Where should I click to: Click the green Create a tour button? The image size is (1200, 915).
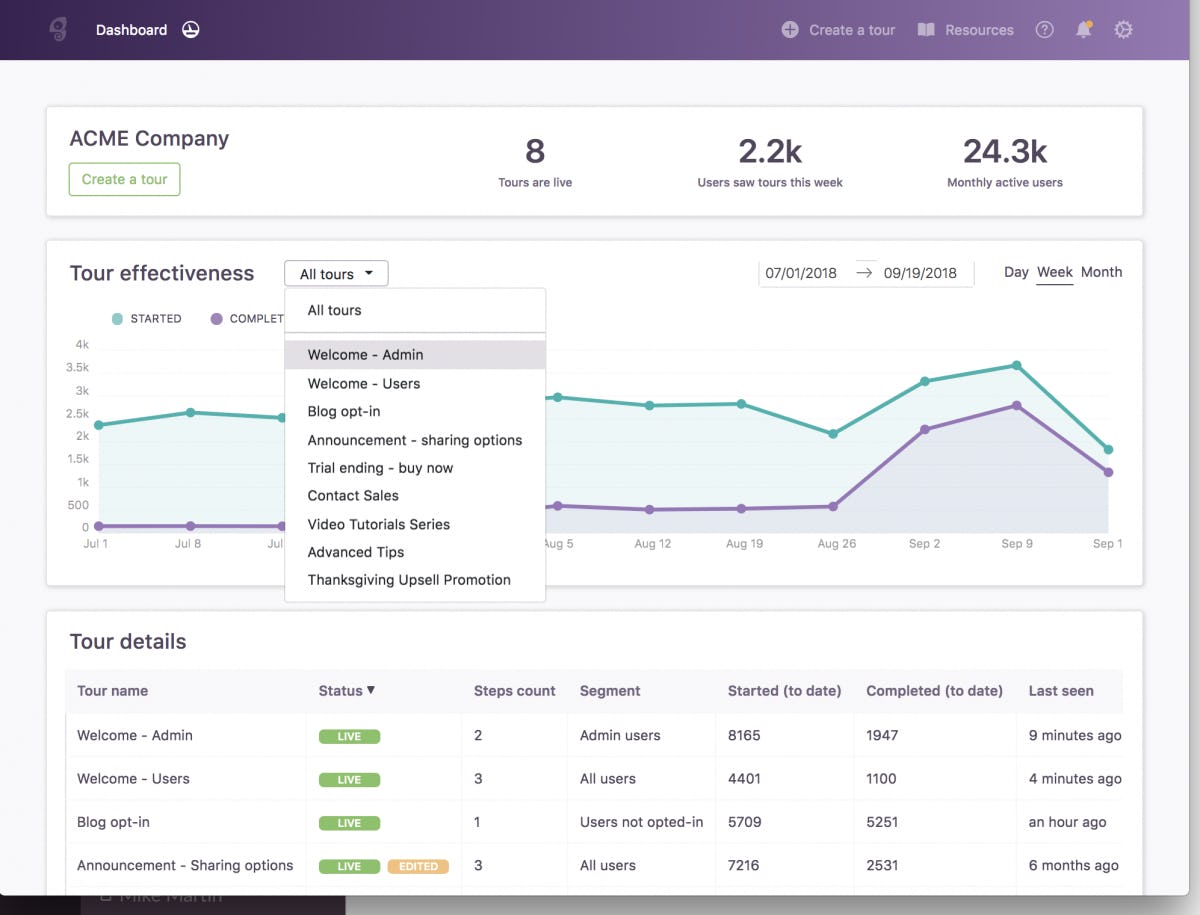(x=124, y=179)
